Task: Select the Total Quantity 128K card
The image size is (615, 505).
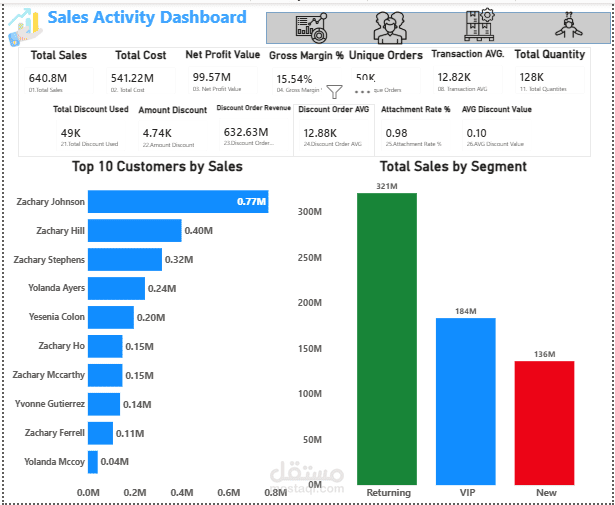Action: tap(550, 80)
